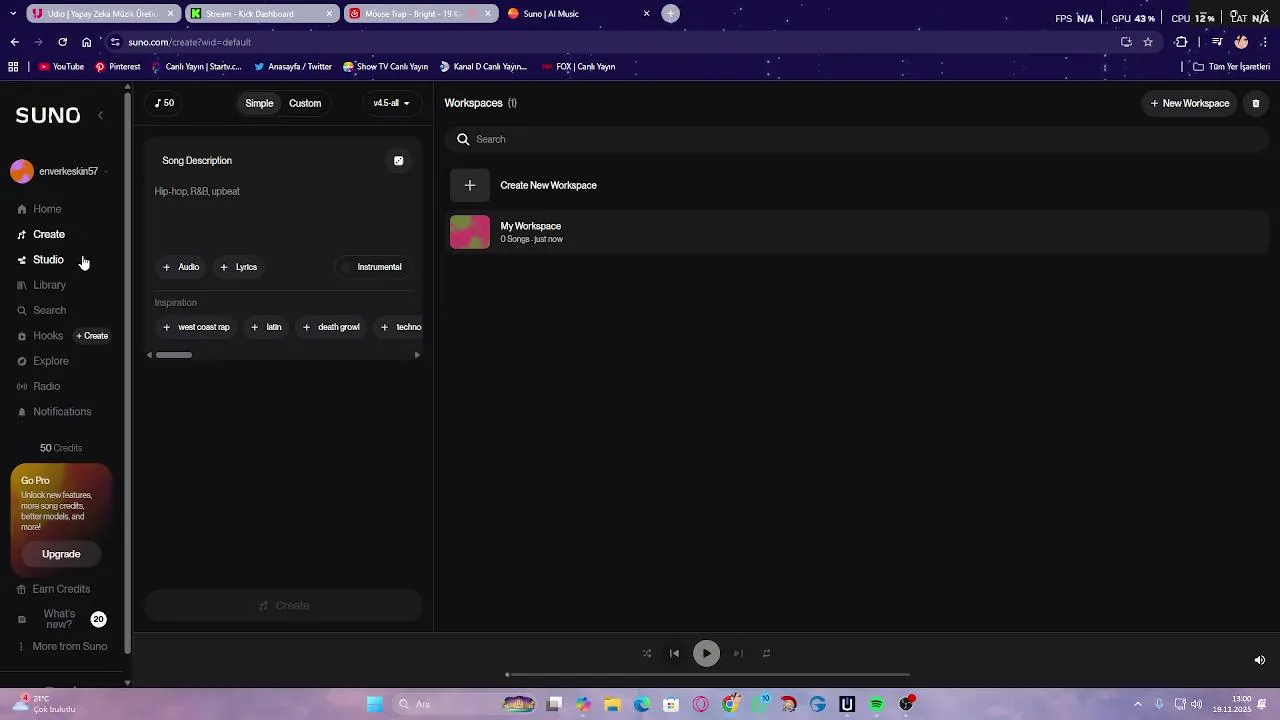The image size is (1280, 720).
Task: Show hidden system tray icons
Action: (1137, 705)
